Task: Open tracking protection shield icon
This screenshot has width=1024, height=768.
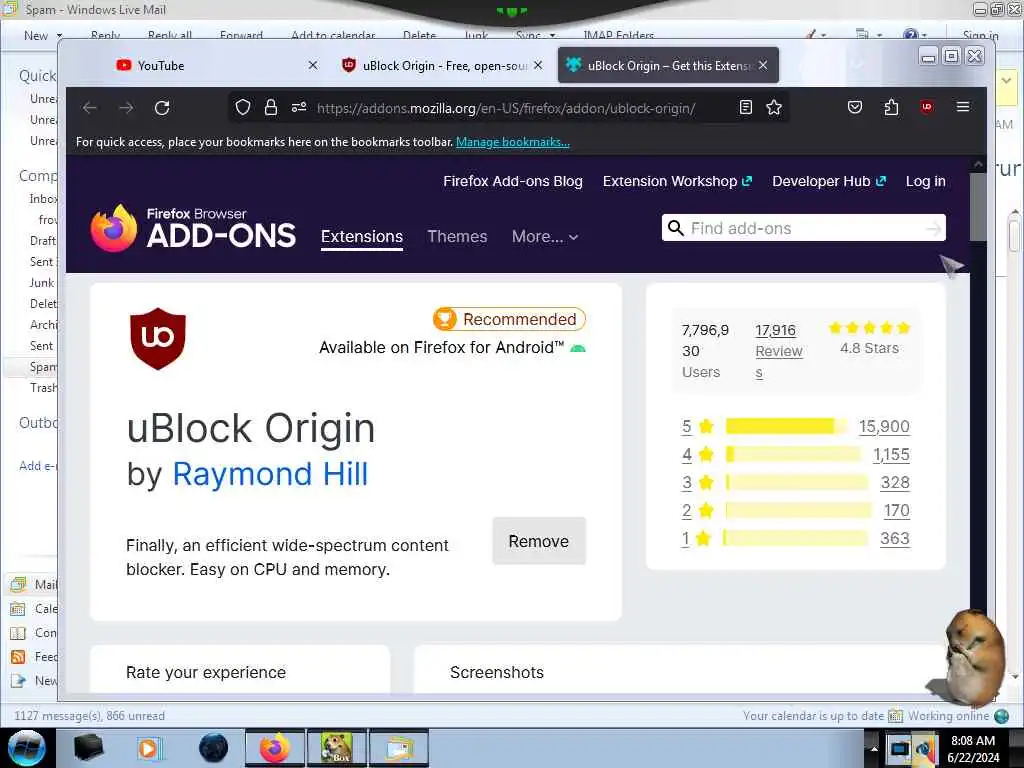Action: click(243, 107)
